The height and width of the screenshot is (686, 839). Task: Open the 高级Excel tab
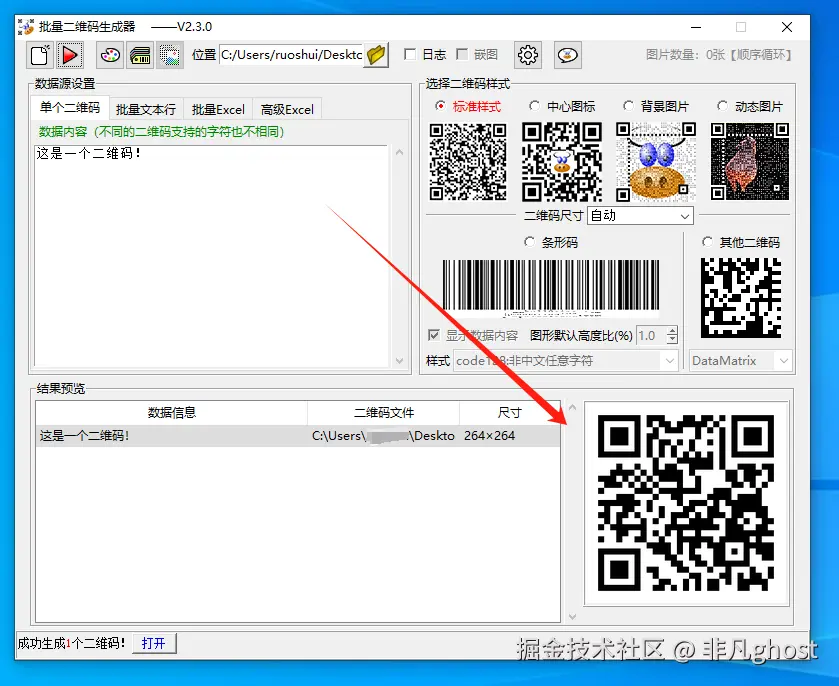pyautogui.click(x=287, y=109)
